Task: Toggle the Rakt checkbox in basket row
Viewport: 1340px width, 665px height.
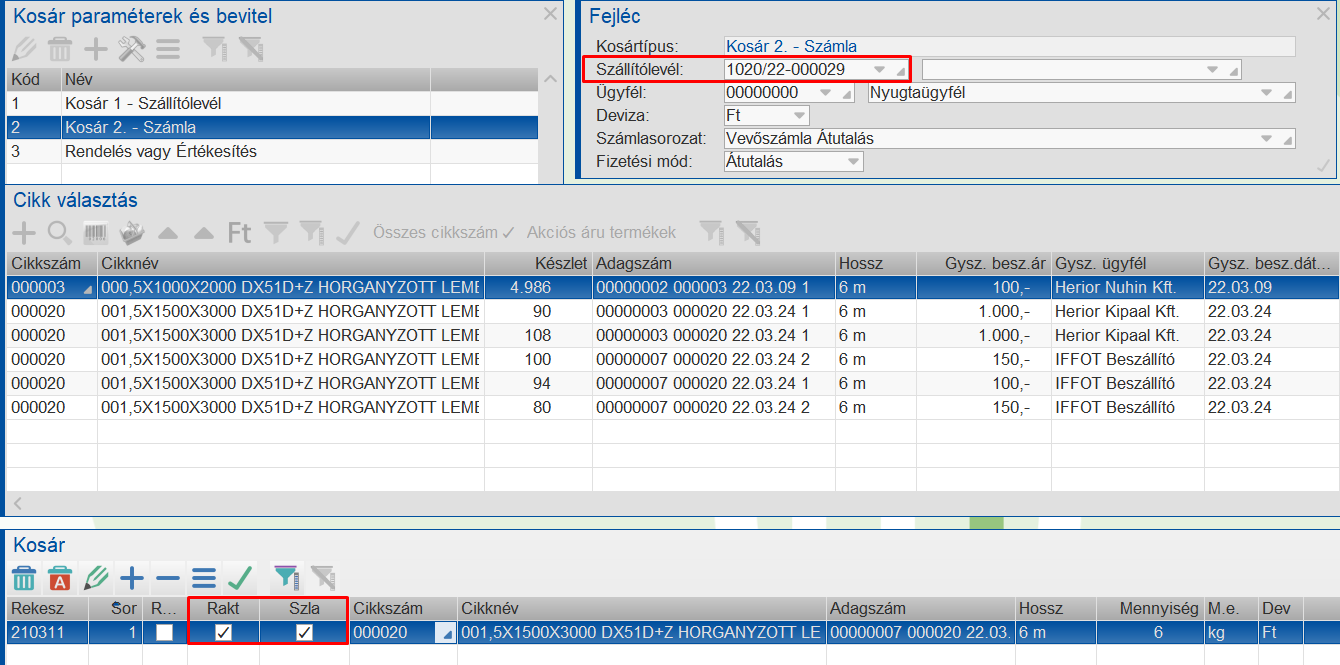Action: [x=224, y=632]
